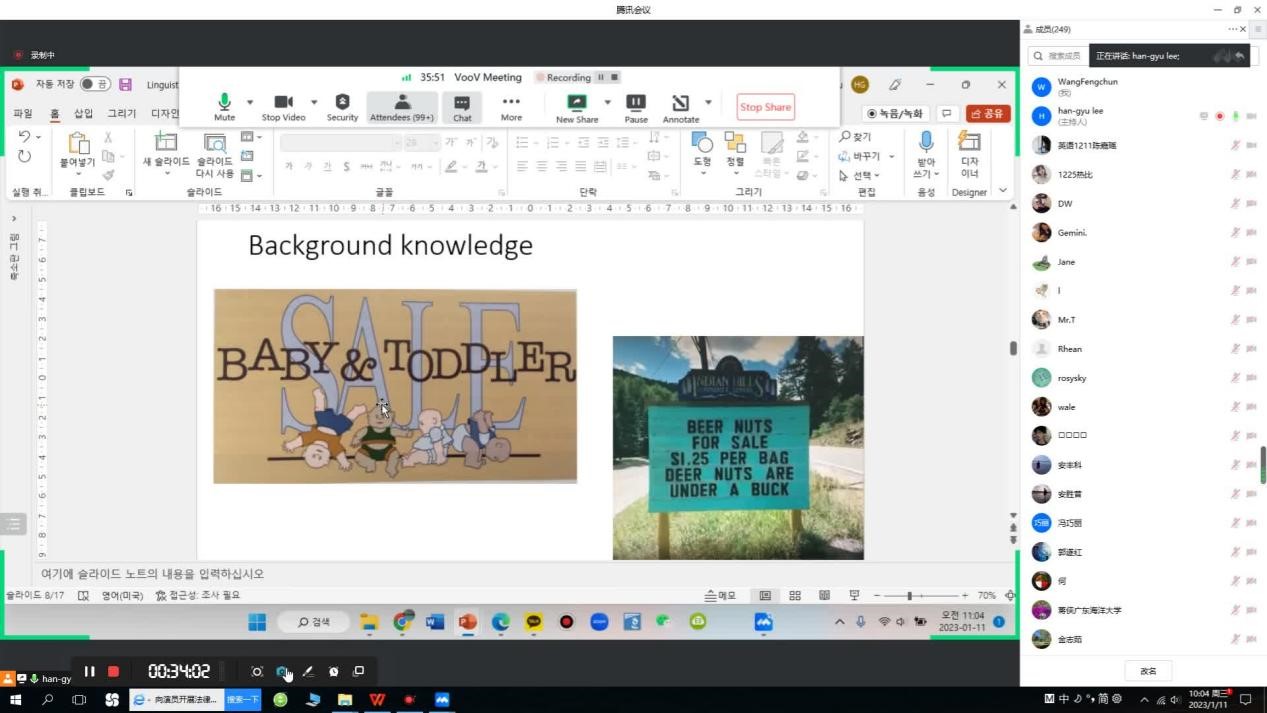This screenshot has height=713, width=1267.
Task: Toggle the AutoSave (자동 저장) switch
Action: 95,85
